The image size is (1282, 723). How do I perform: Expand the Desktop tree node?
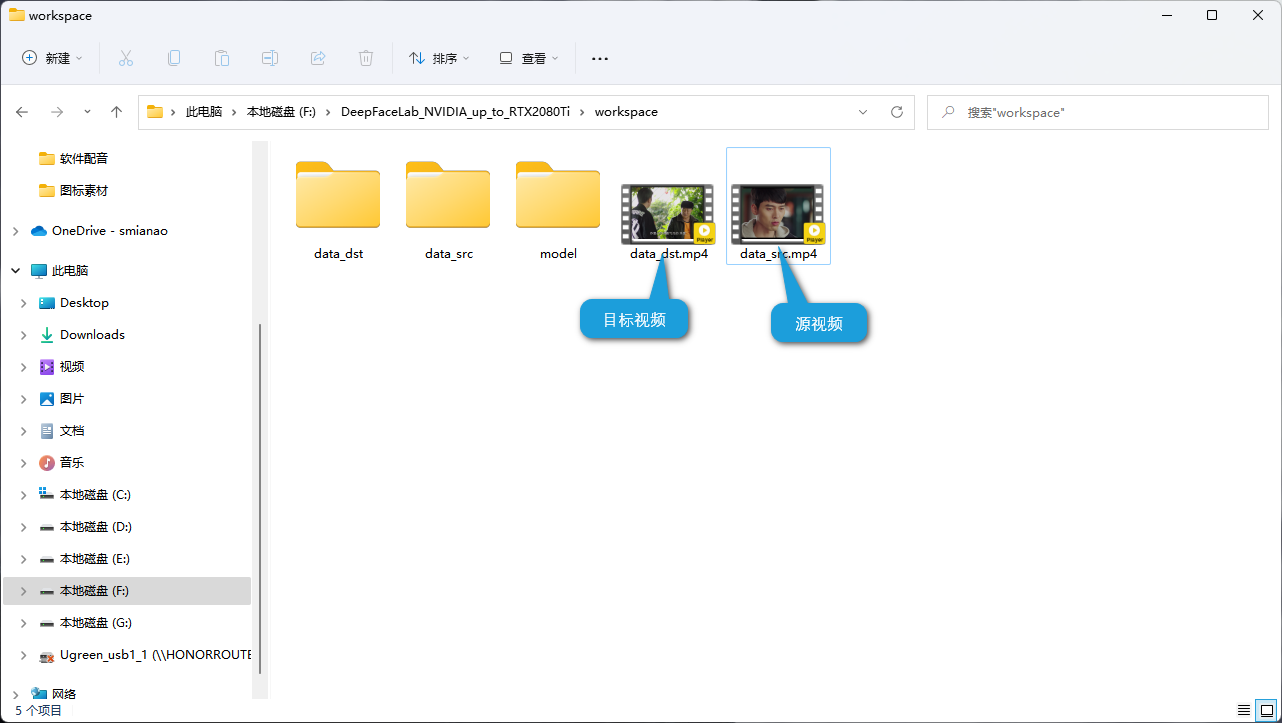click(23, 303)
